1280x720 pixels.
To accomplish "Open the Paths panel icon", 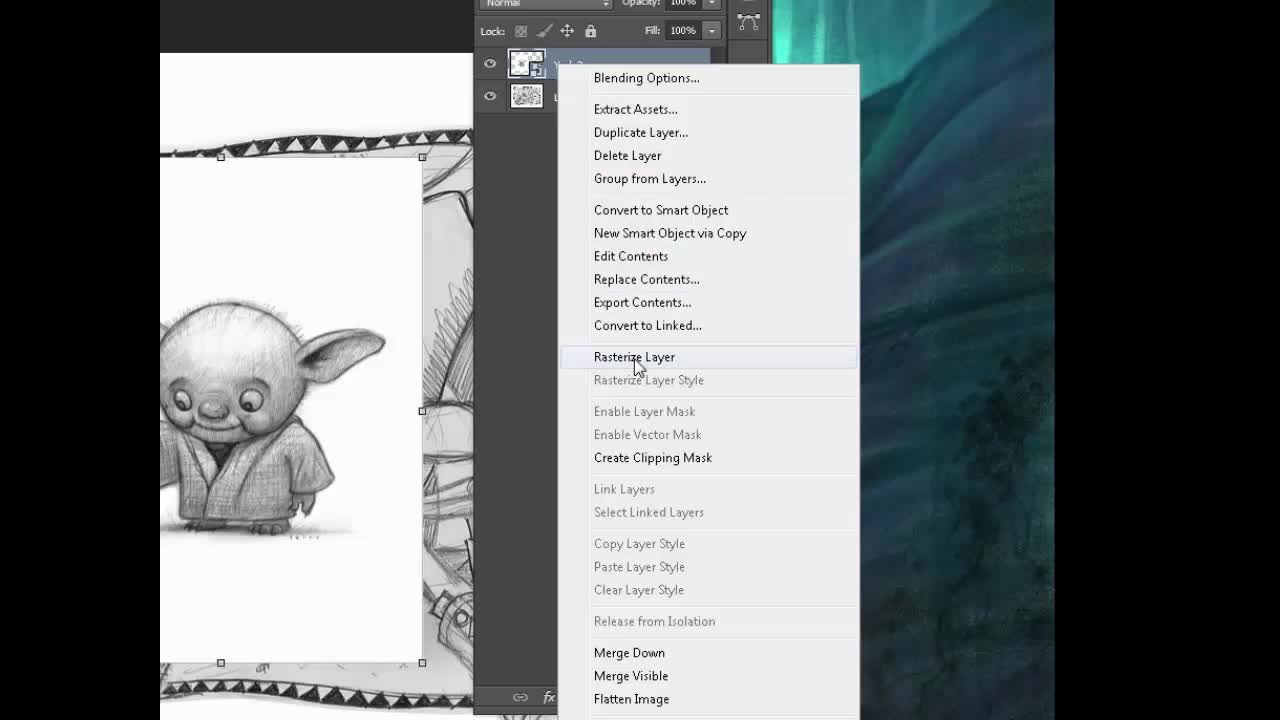I will [748, 20].
